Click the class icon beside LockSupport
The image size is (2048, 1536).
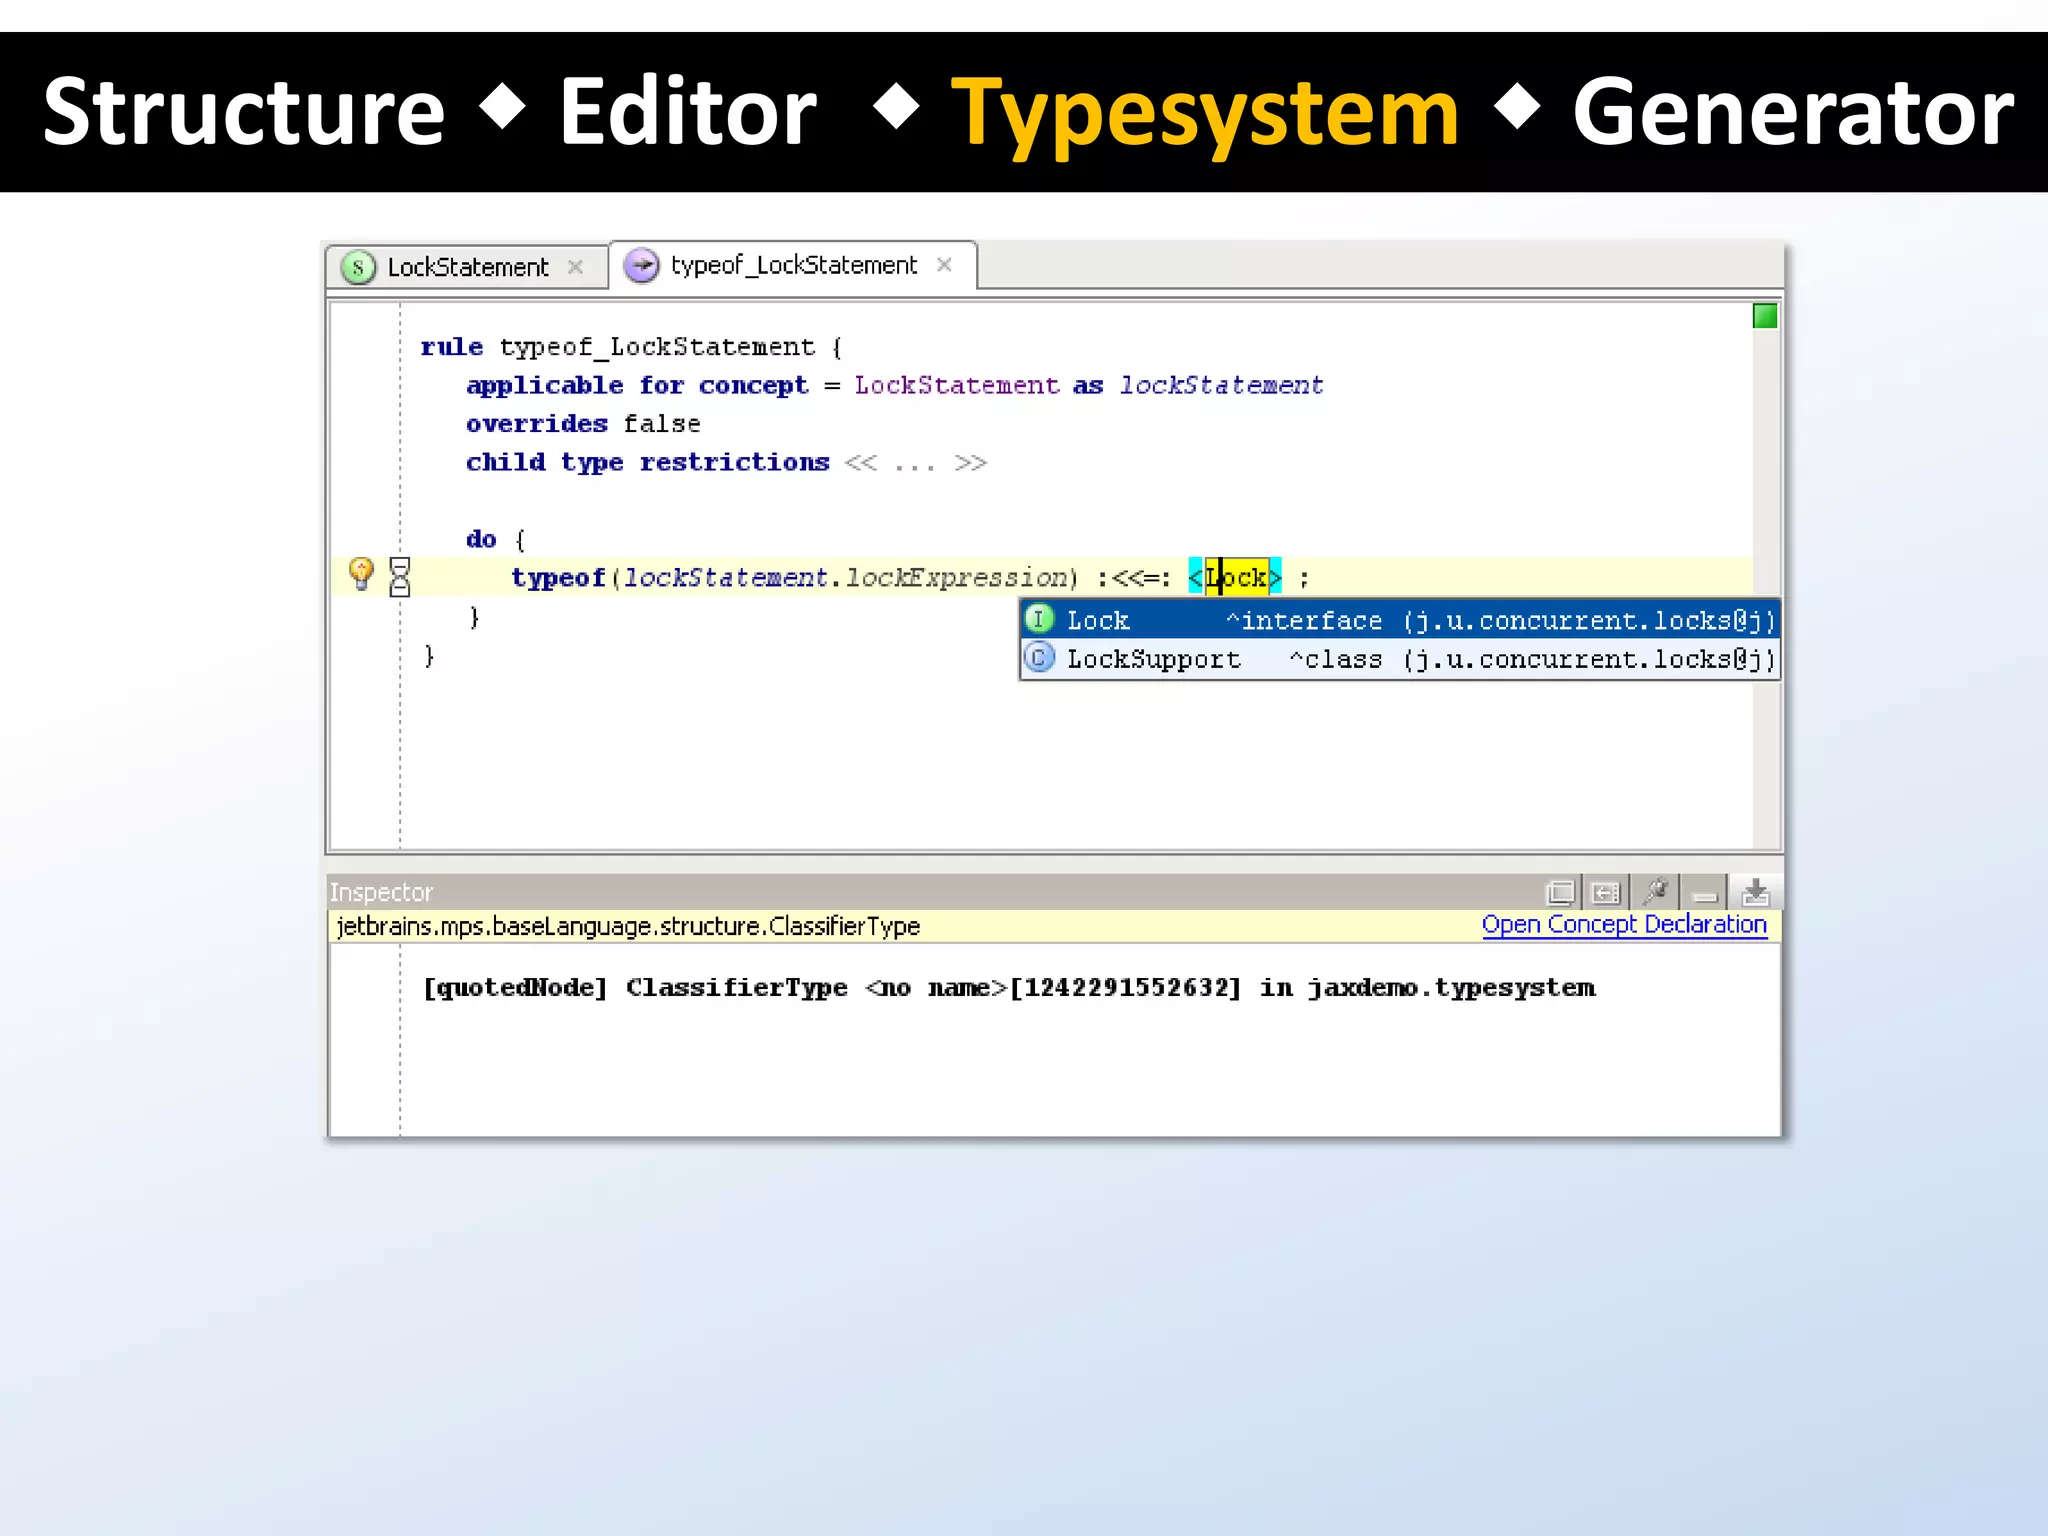coord(1040,658)
